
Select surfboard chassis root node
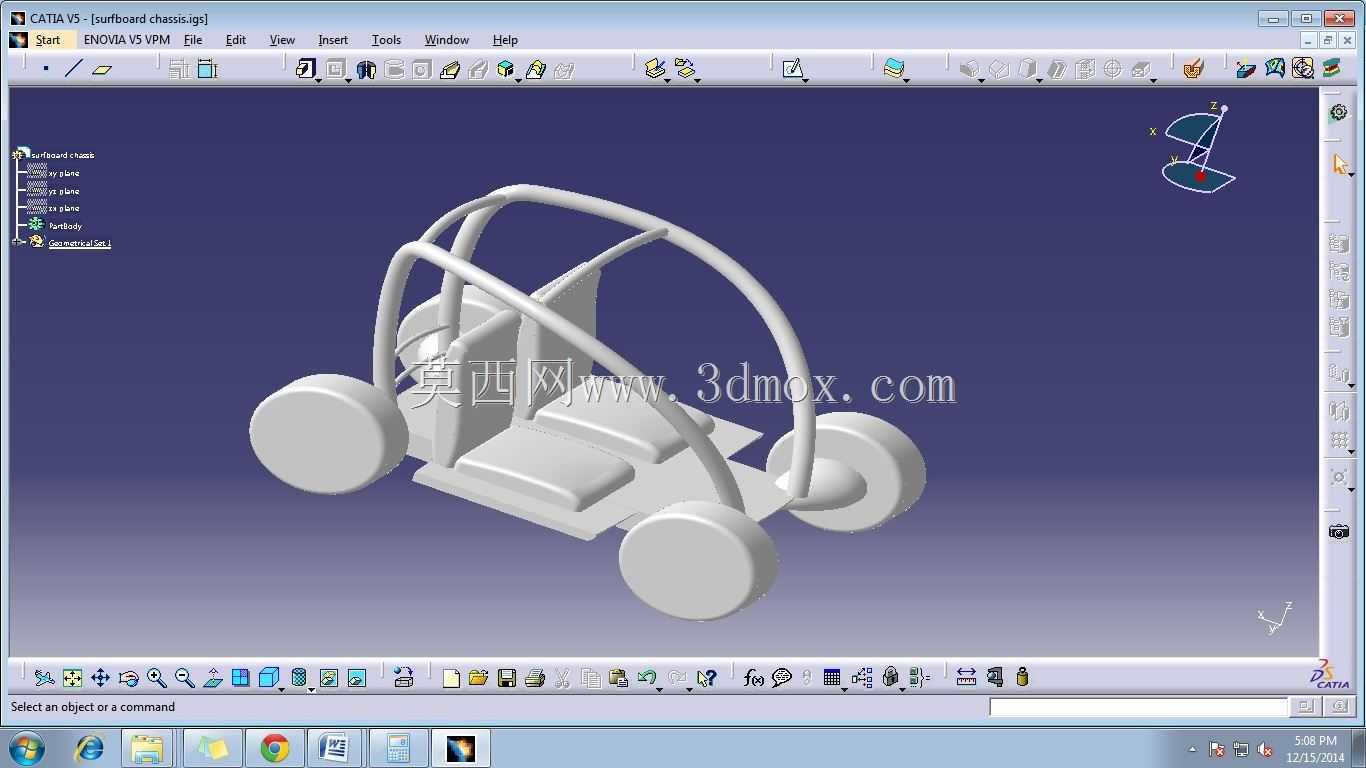tap(62, 155)
